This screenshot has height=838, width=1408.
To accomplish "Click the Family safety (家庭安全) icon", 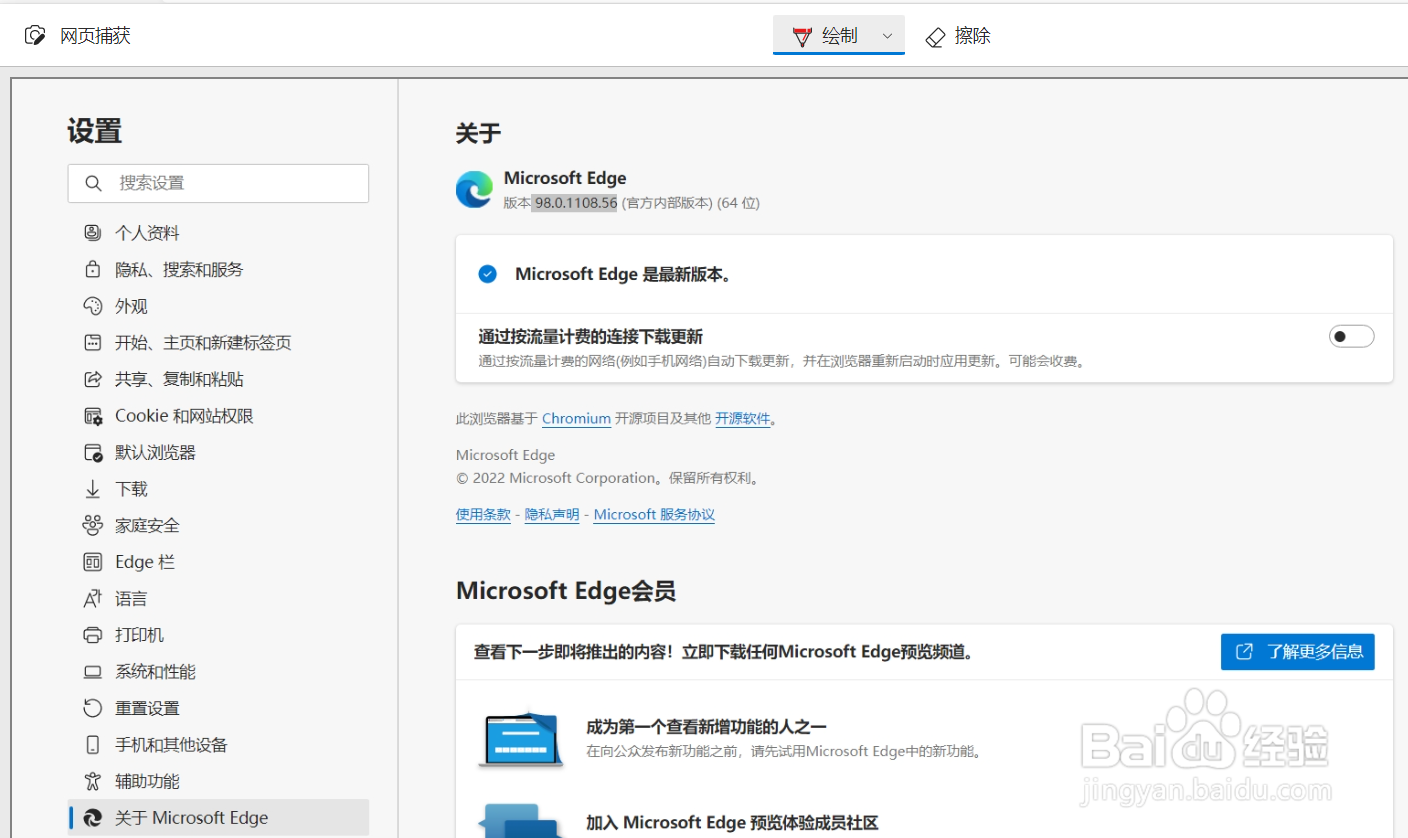I will click(x=93, y=526).
